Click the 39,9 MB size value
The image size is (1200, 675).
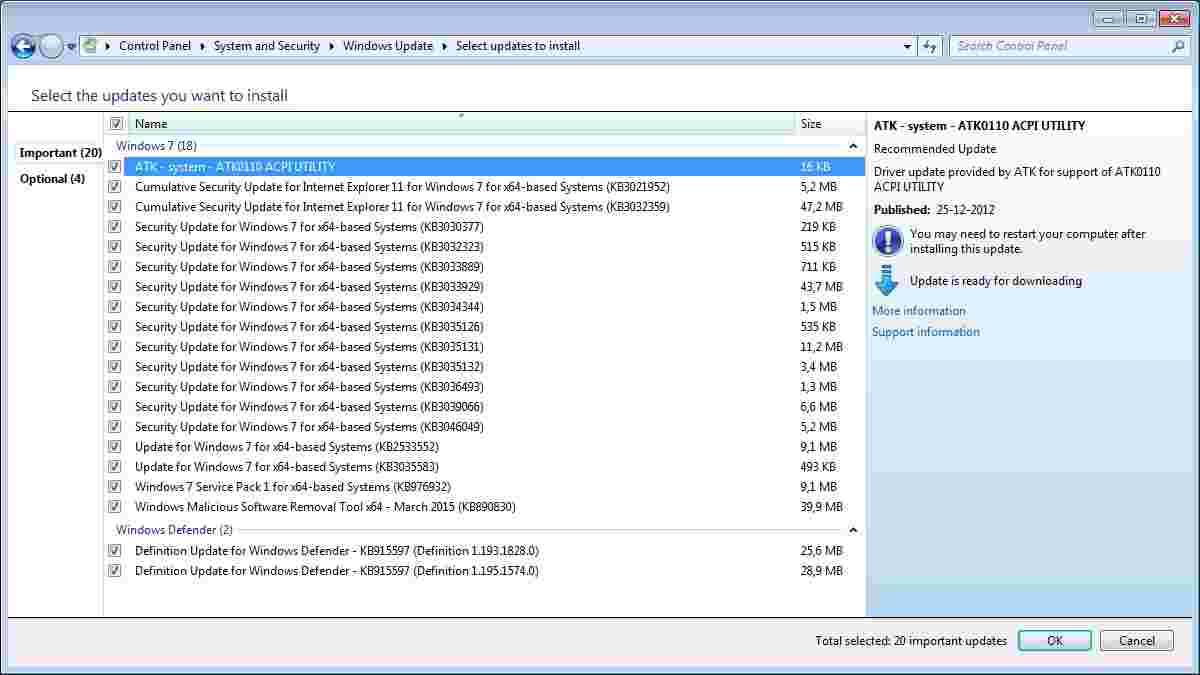click(822, 507)
